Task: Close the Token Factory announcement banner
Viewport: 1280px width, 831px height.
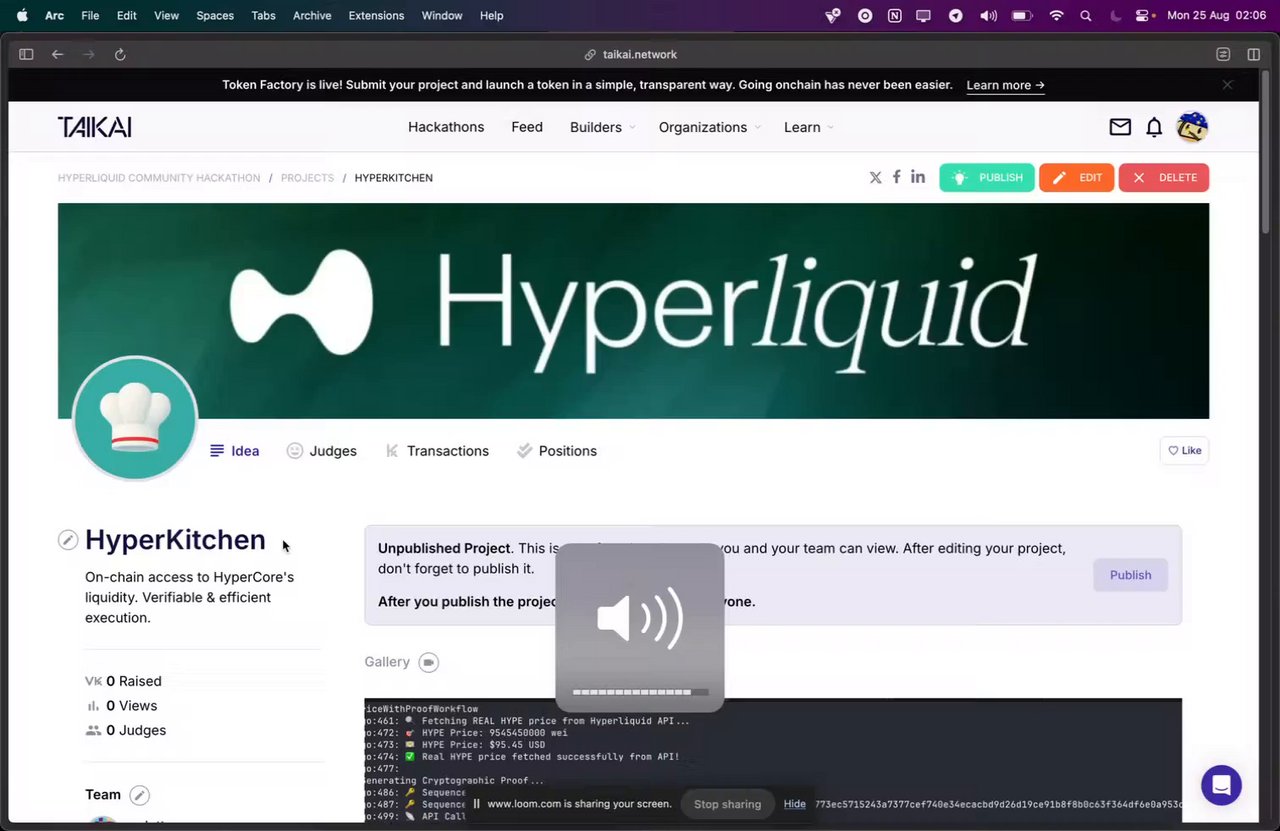Action: tap(1227, 85)
